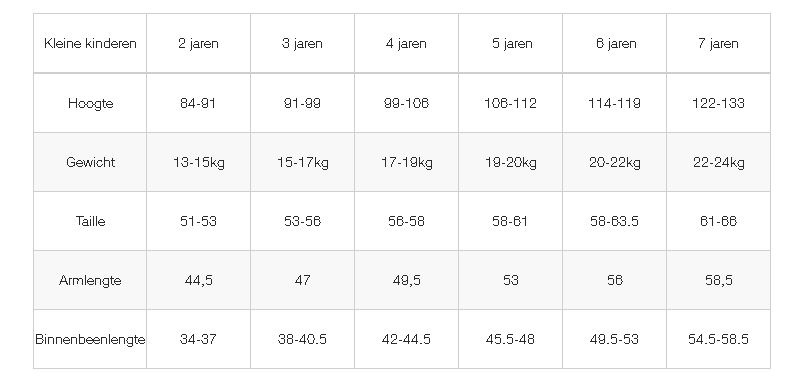Click the 13-15kg weight cell
The height and width of the screenshot is (380, 793).
198,162
